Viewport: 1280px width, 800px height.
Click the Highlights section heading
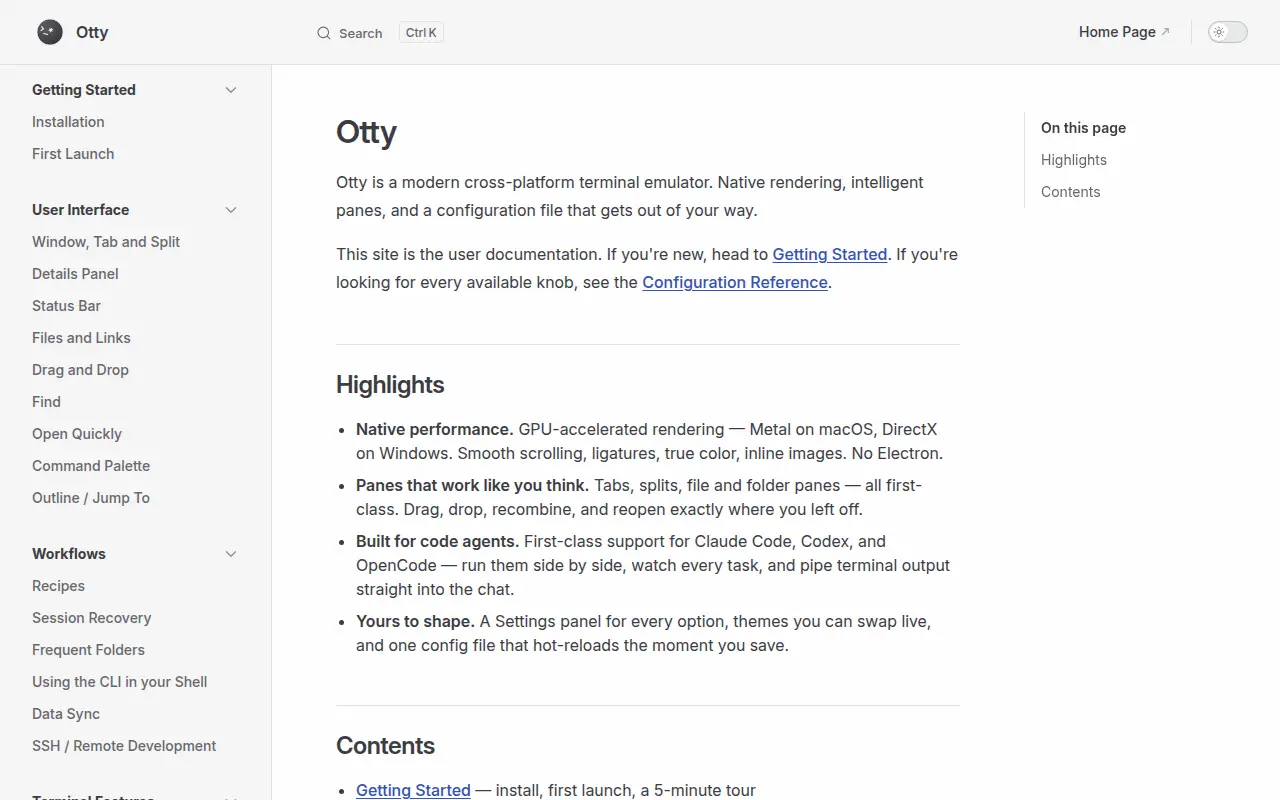point(390,385)
